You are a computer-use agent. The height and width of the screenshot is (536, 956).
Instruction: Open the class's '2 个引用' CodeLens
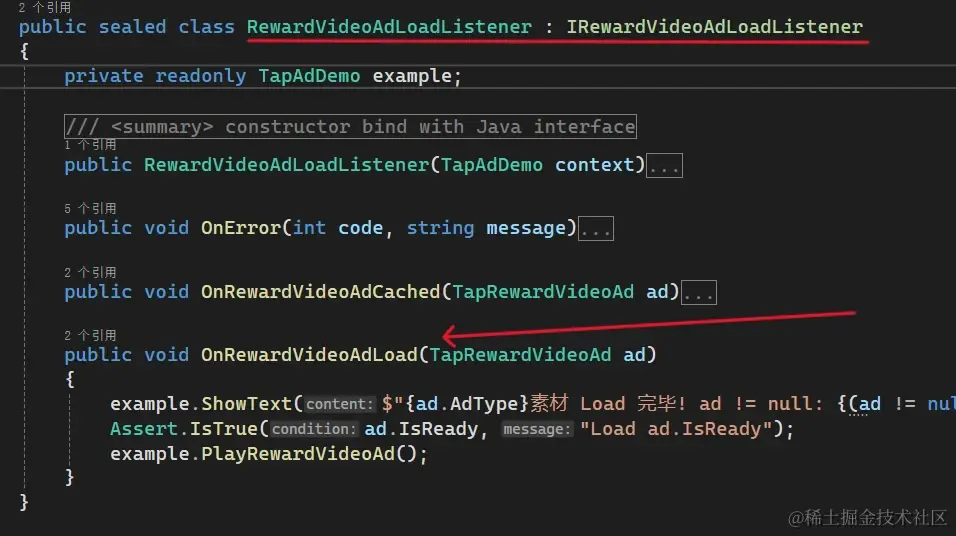point(45,7)
